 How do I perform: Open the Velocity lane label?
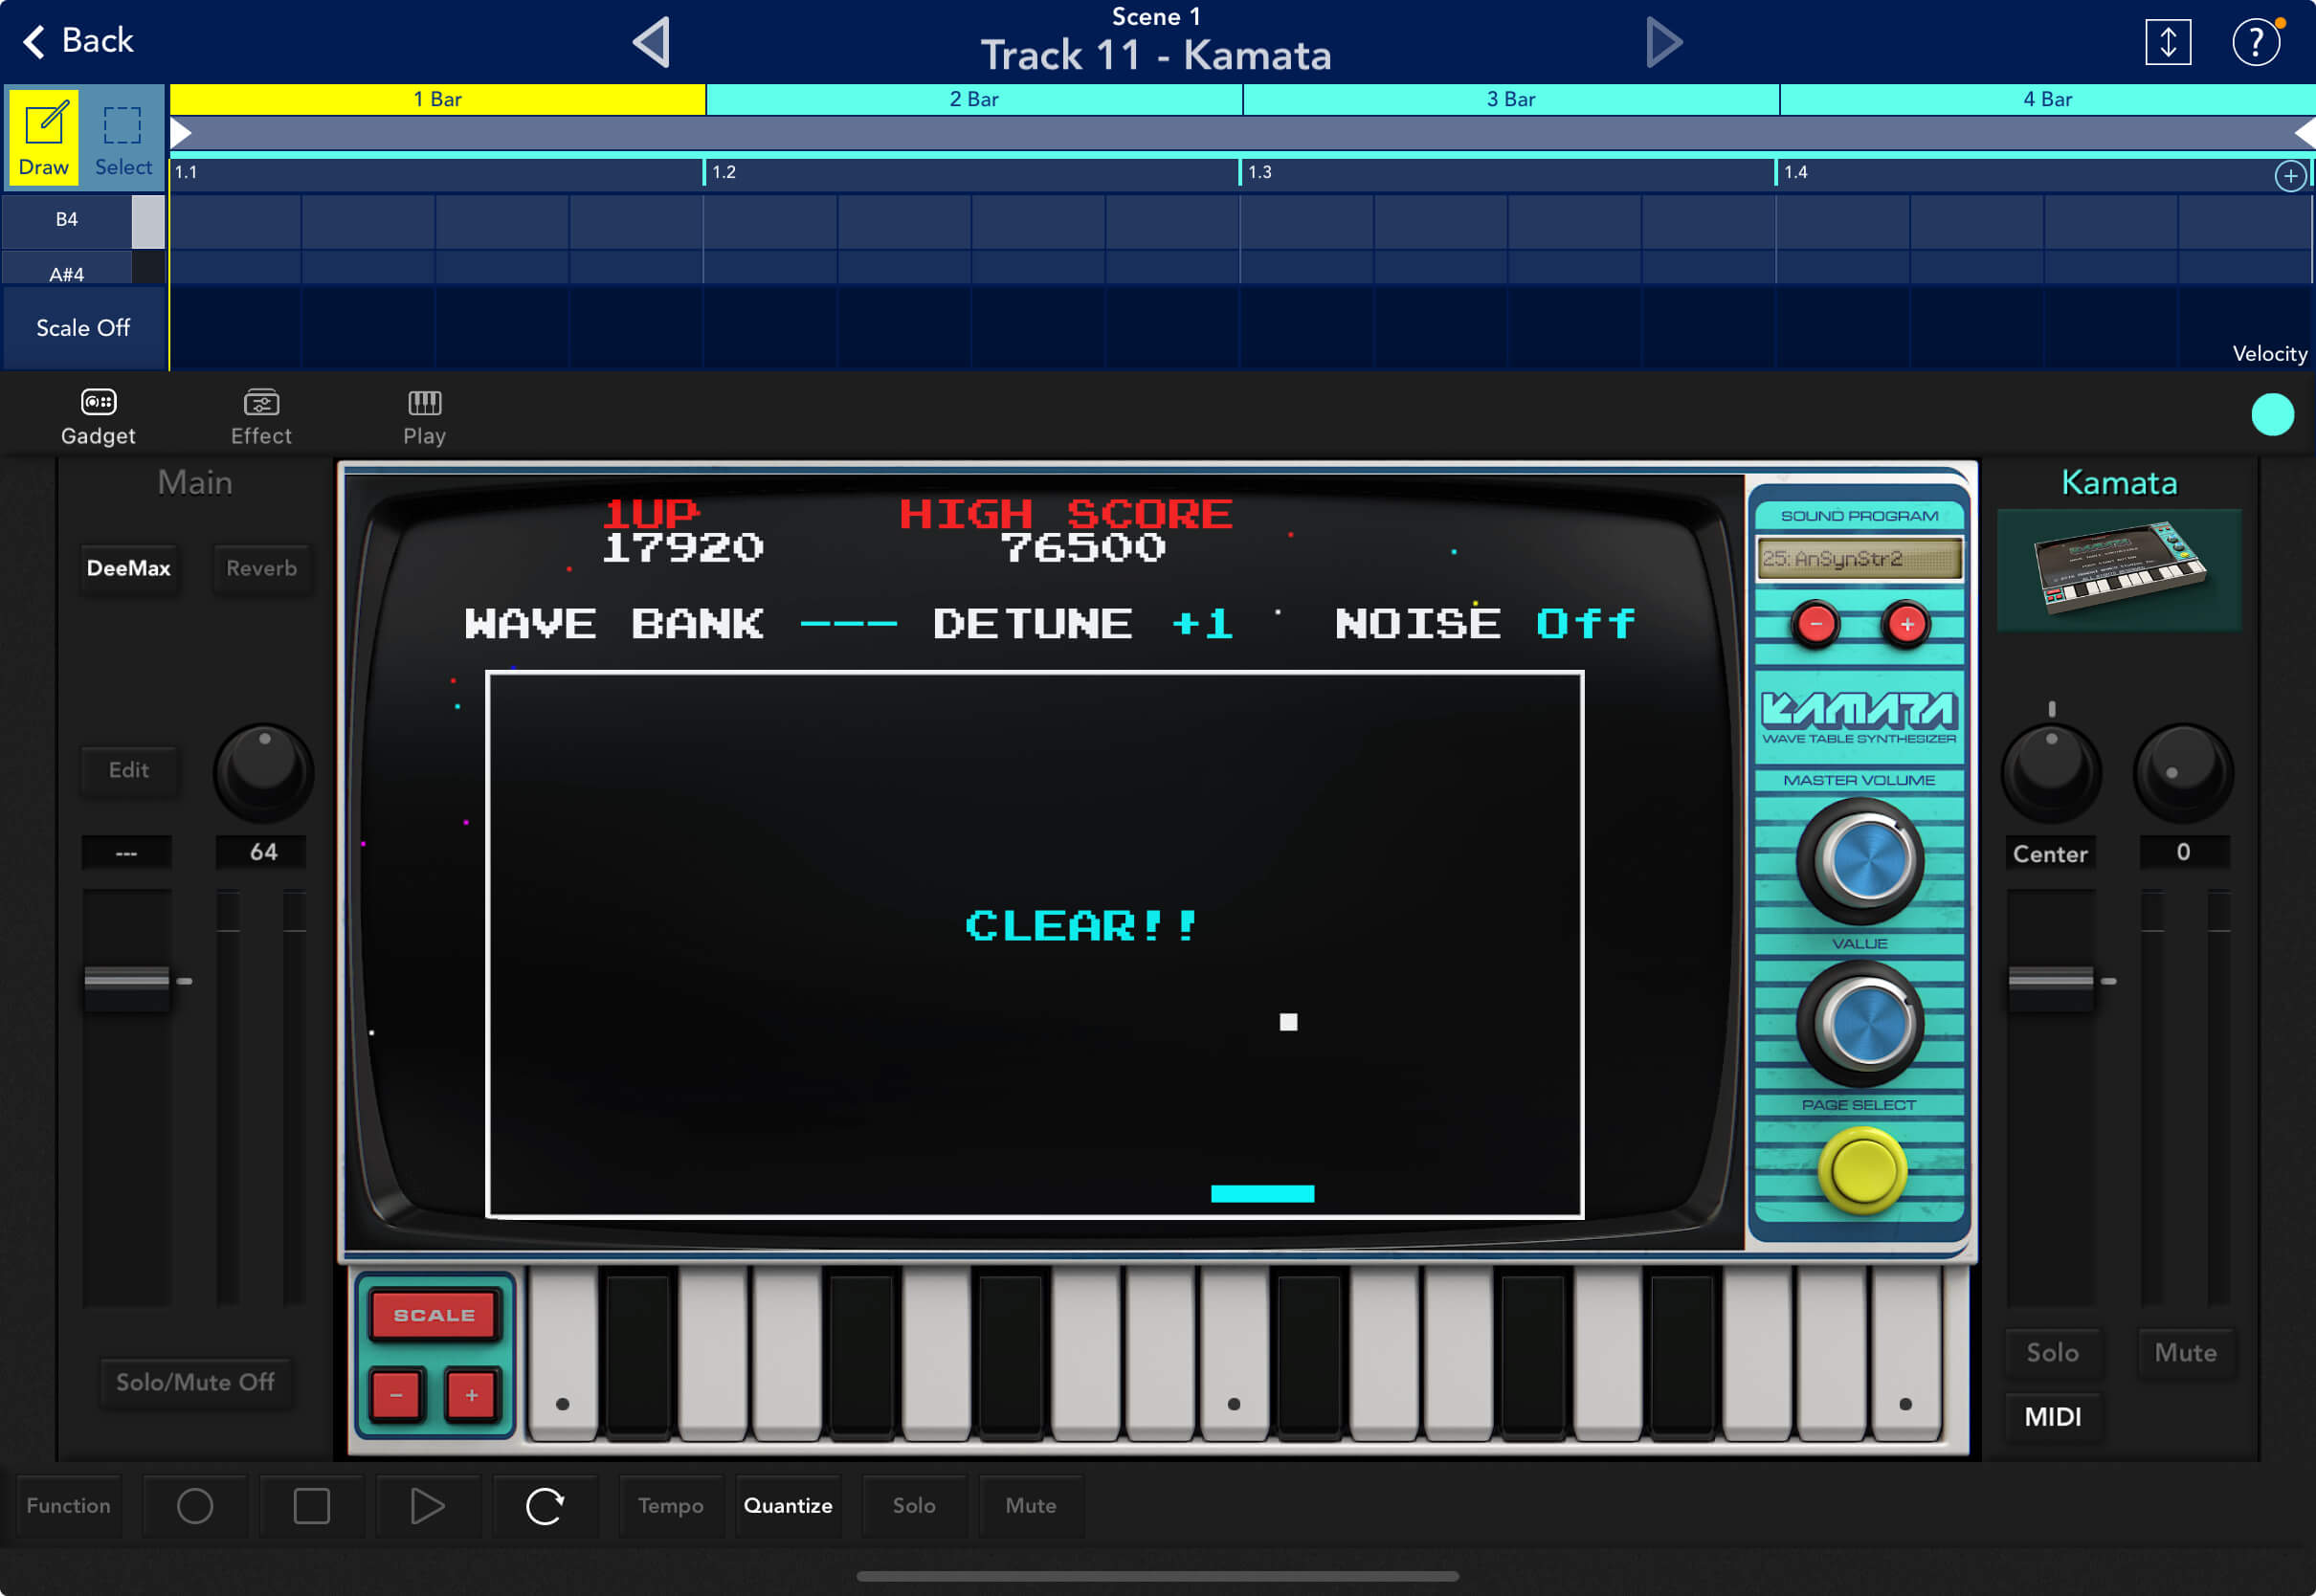(x=2269, y=354)
